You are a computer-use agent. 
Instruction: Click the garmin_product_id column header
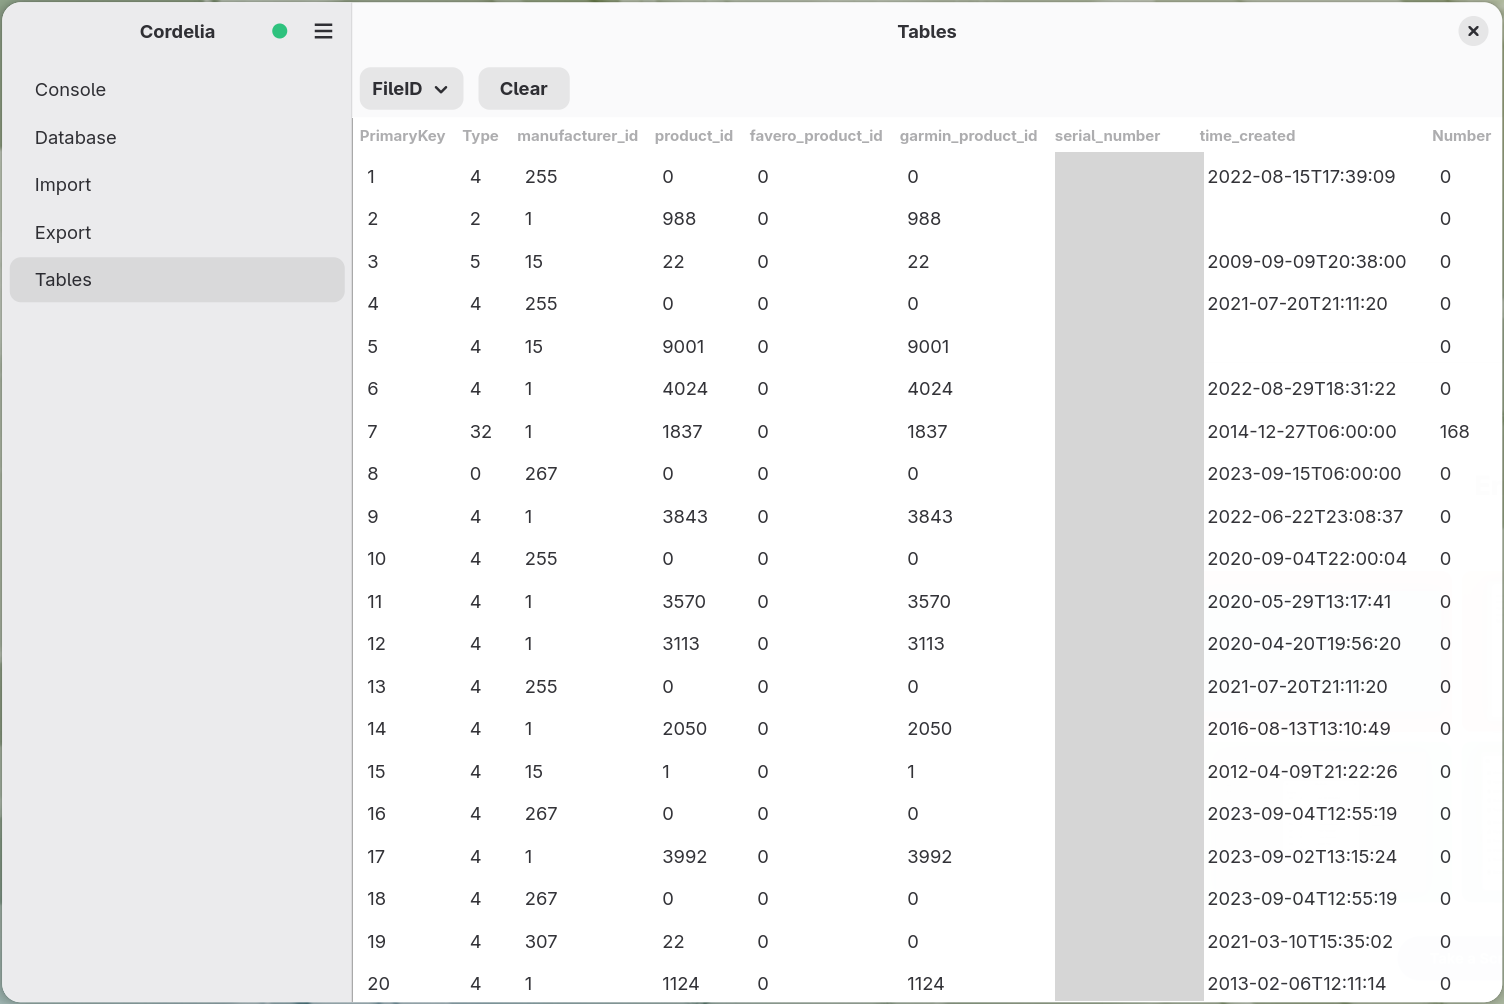[x=968, y=136]
